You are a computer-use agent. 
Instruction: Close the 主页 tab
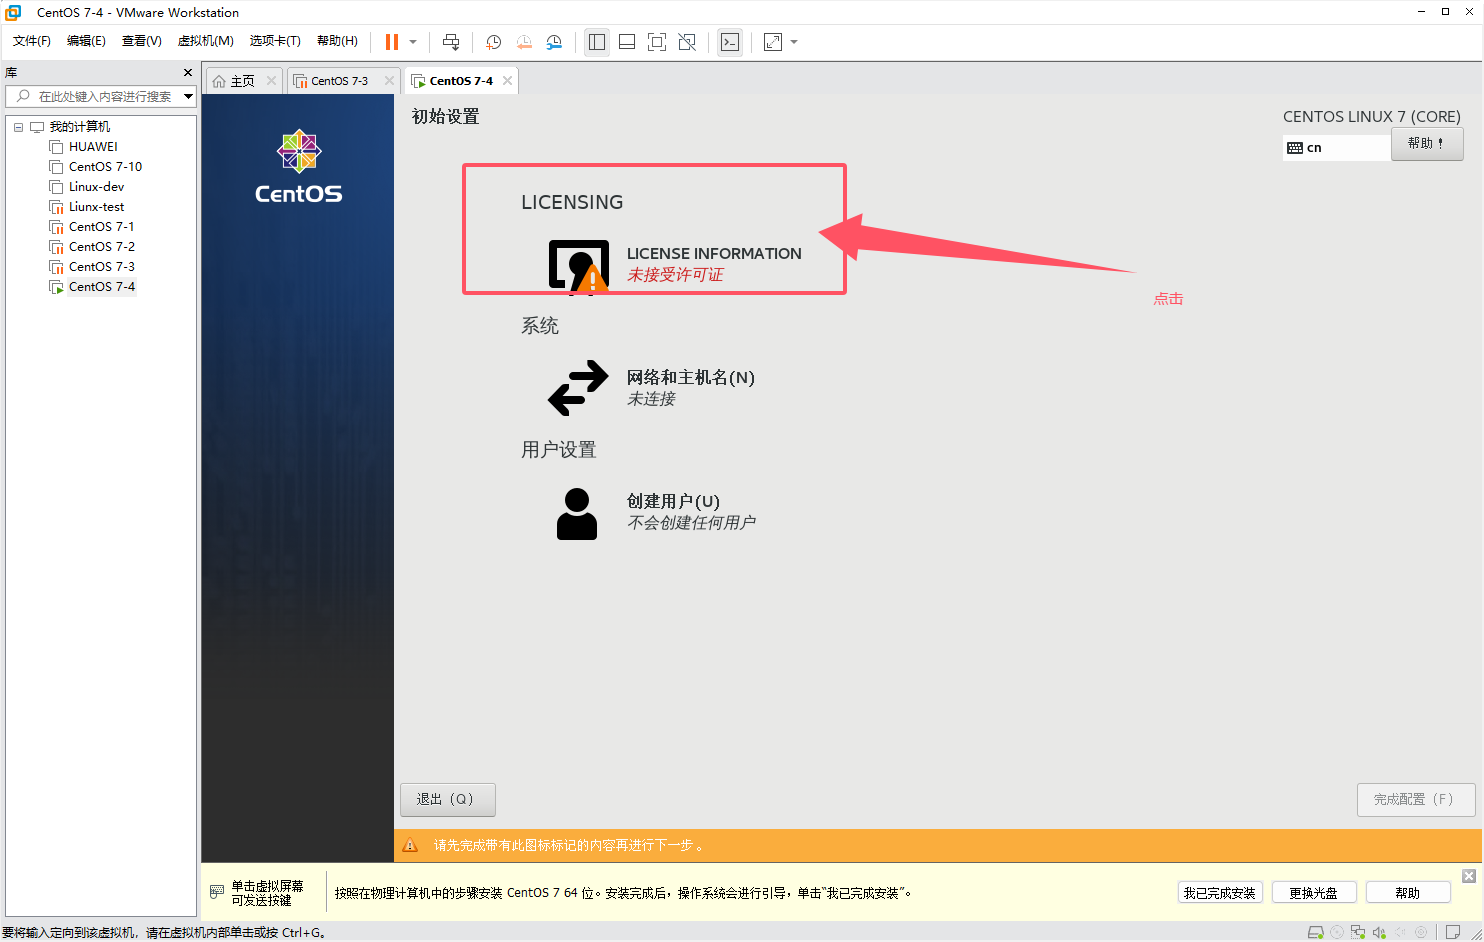point(271,81)
